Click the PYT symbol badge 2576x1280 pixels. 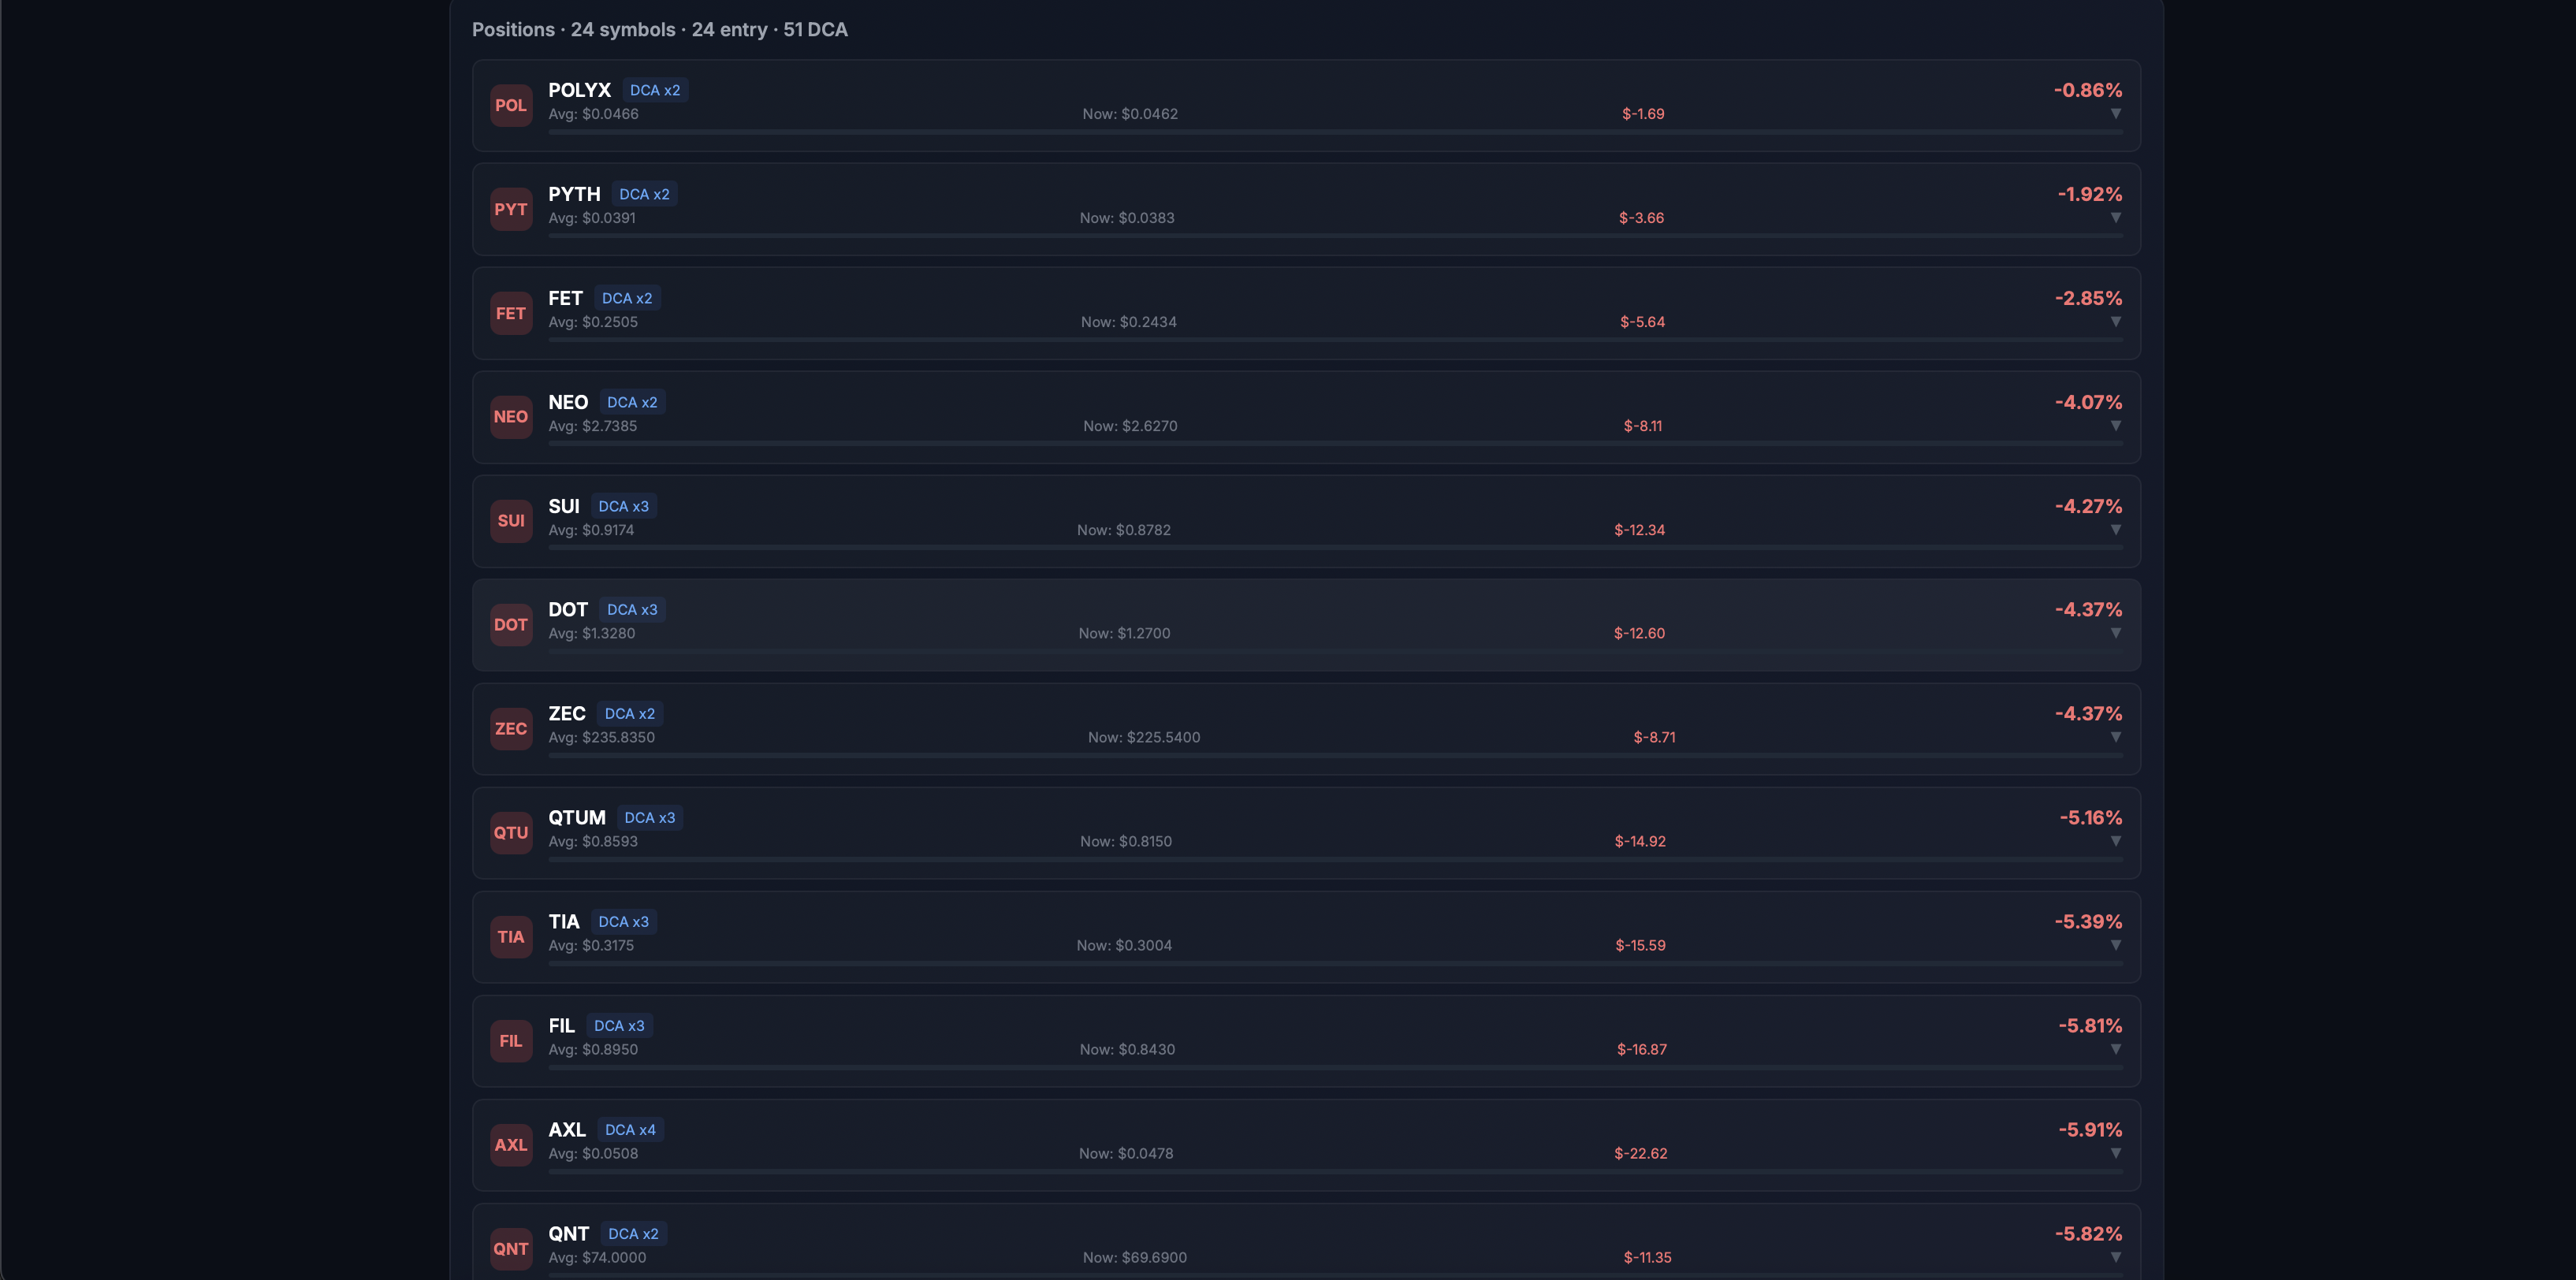pos(511,209)
